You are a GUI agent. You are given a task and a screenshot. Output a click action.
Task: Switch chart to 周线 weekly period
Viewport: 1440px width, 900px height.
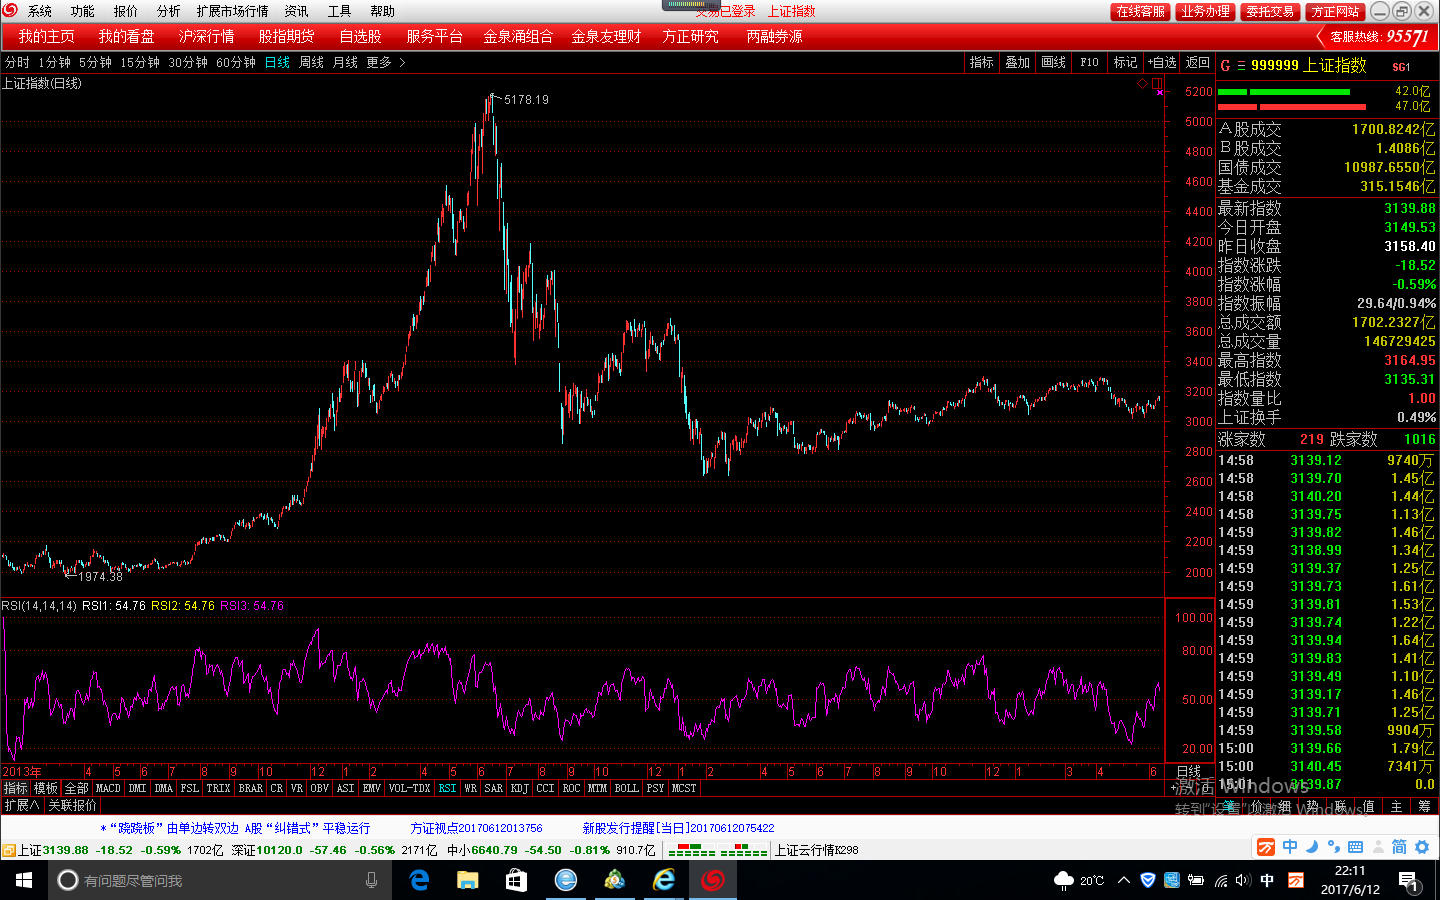pos(312,62)
